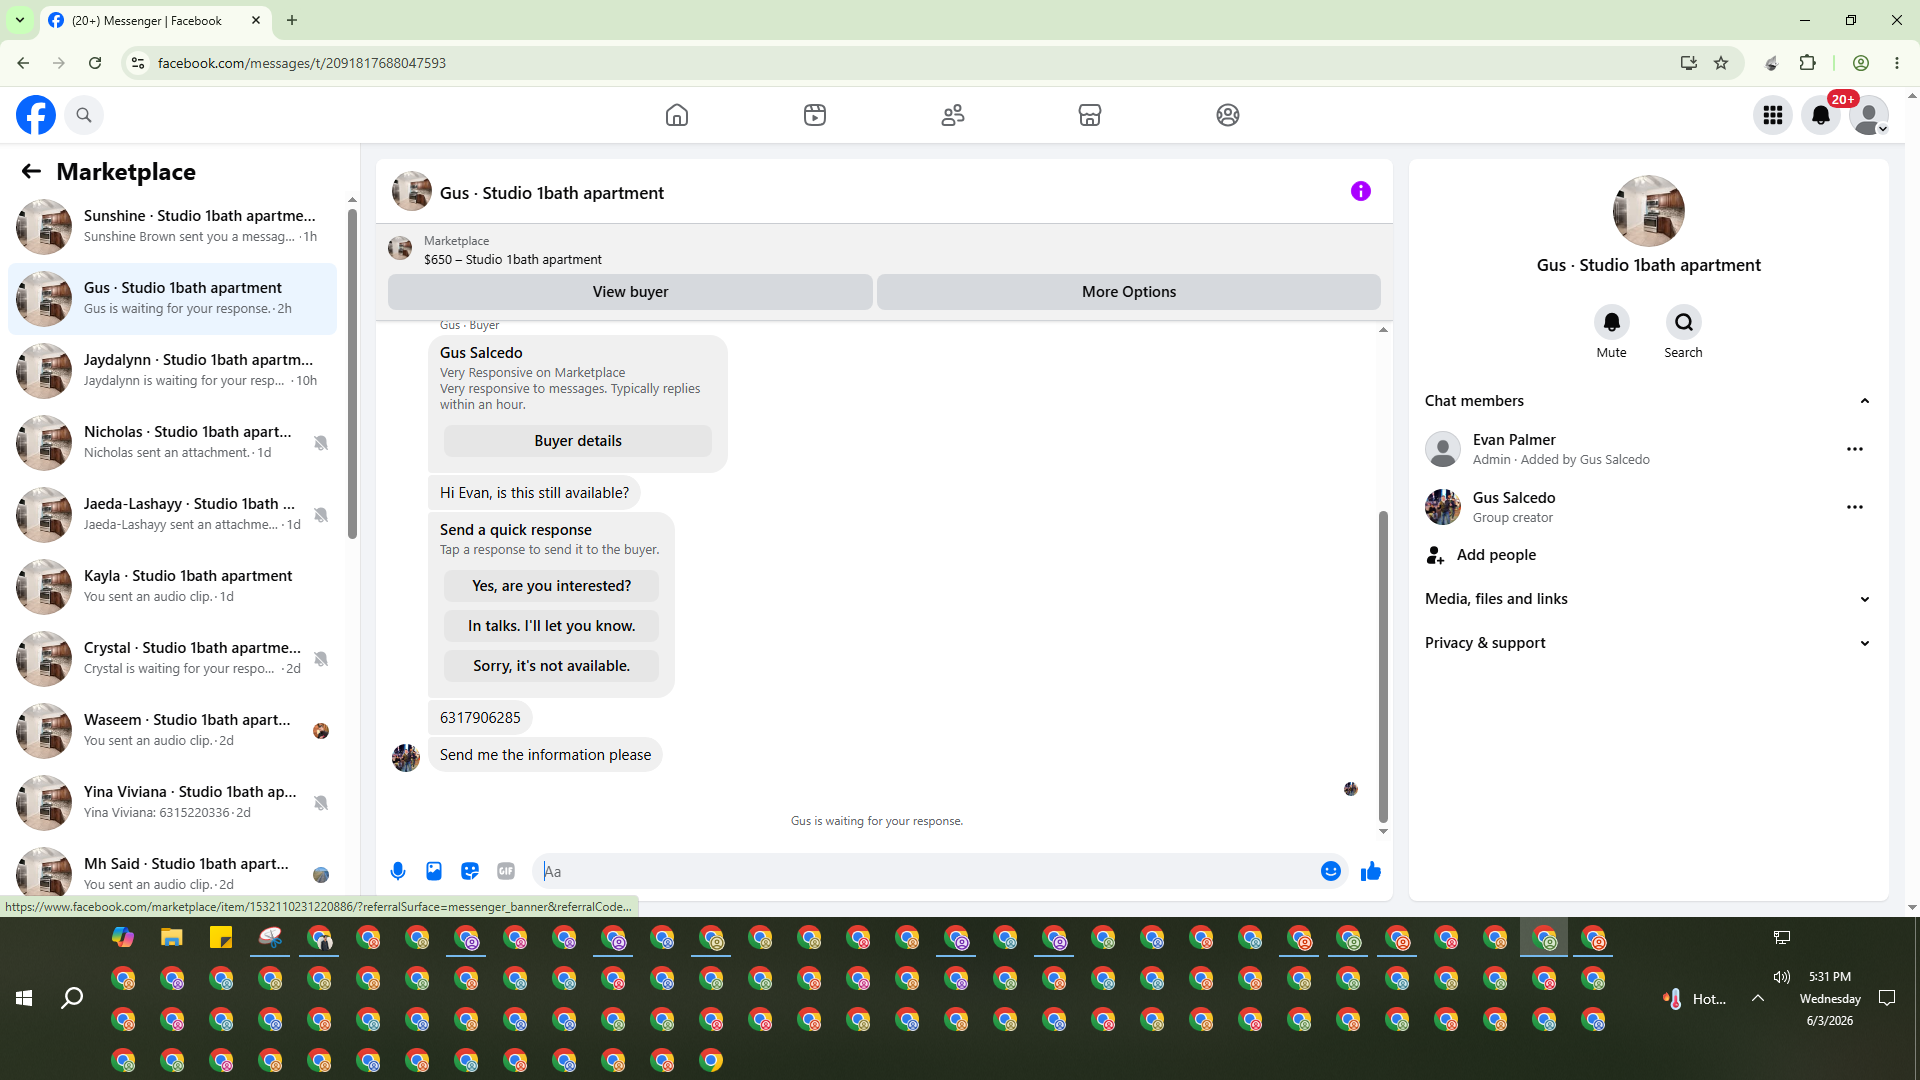
Task: Search in the conversation
Action: click(x=1684, y=322)
